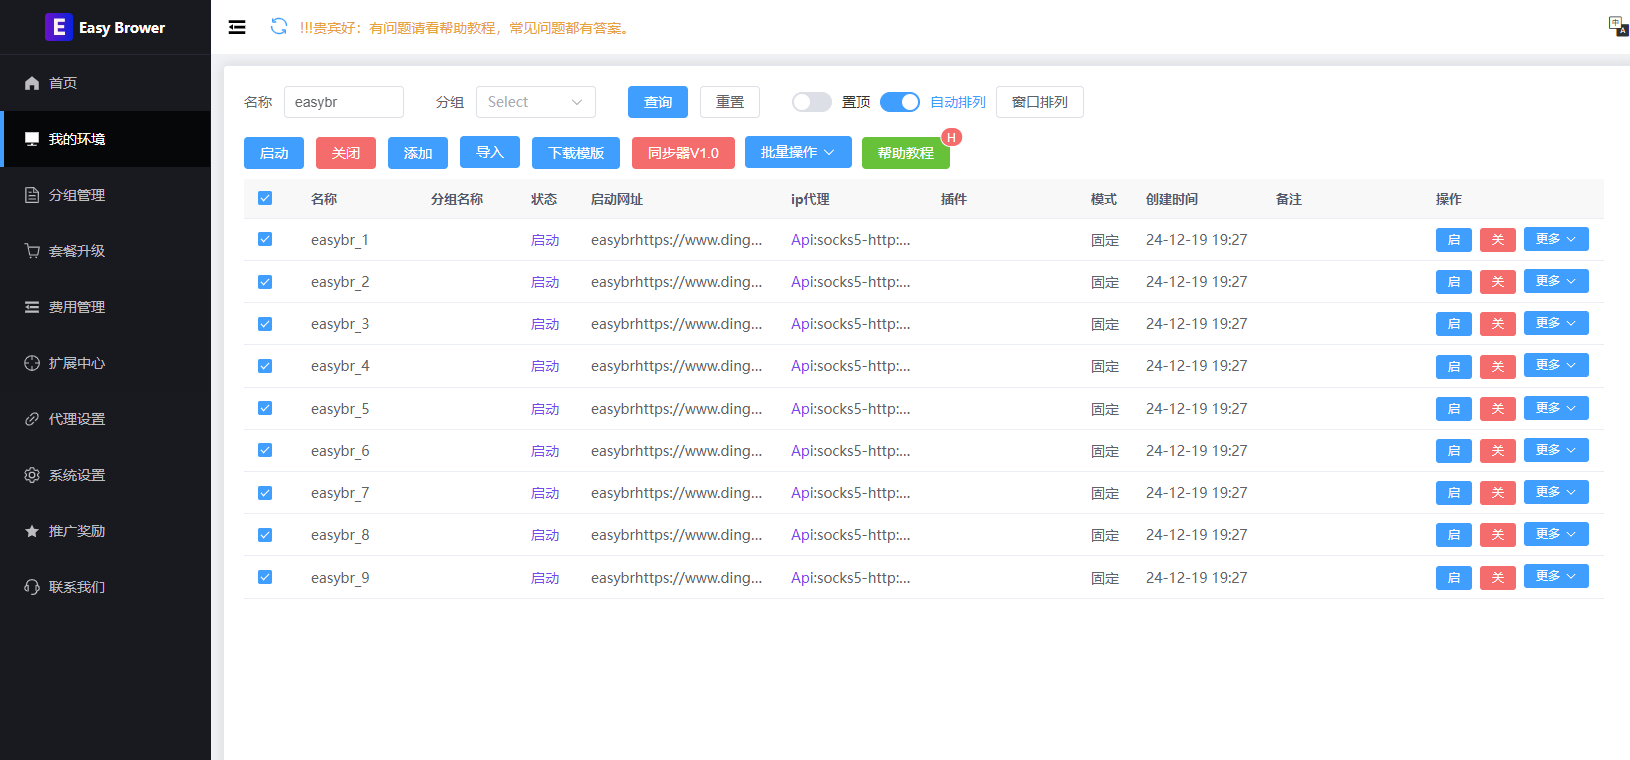Screen dimensions: 1630x760
Task: Click the 查询 search button
Action: pyautogui.click(x=658, y=102)
